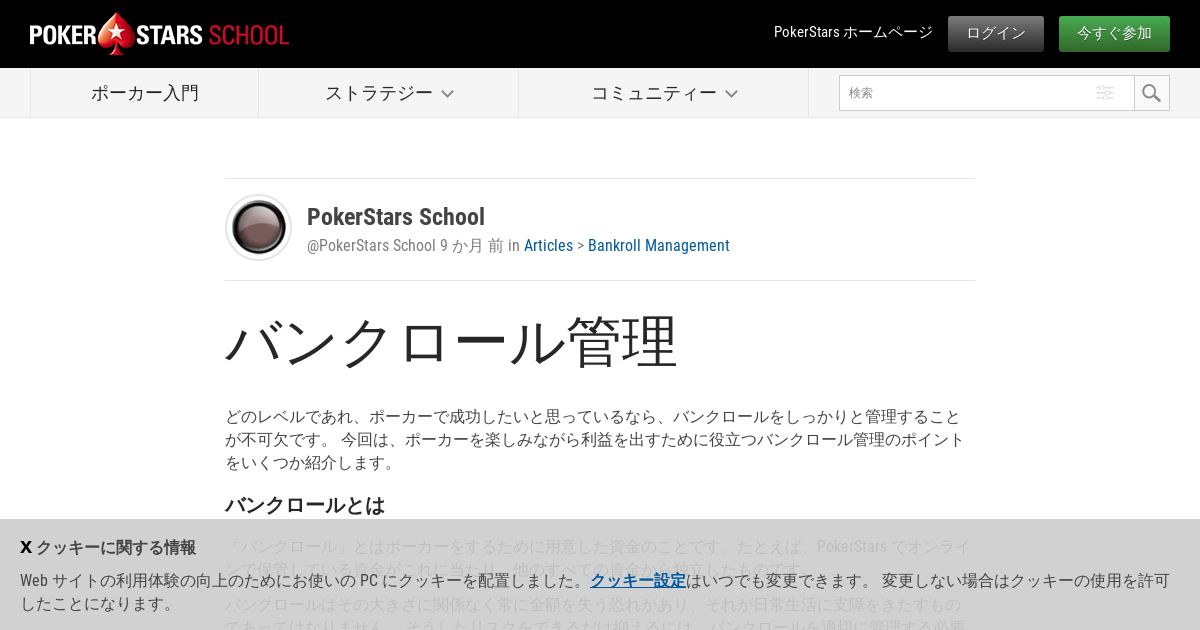Click the ログイン button
The height and width of the screenshot is (630, 1200).
tap(996, 34)
